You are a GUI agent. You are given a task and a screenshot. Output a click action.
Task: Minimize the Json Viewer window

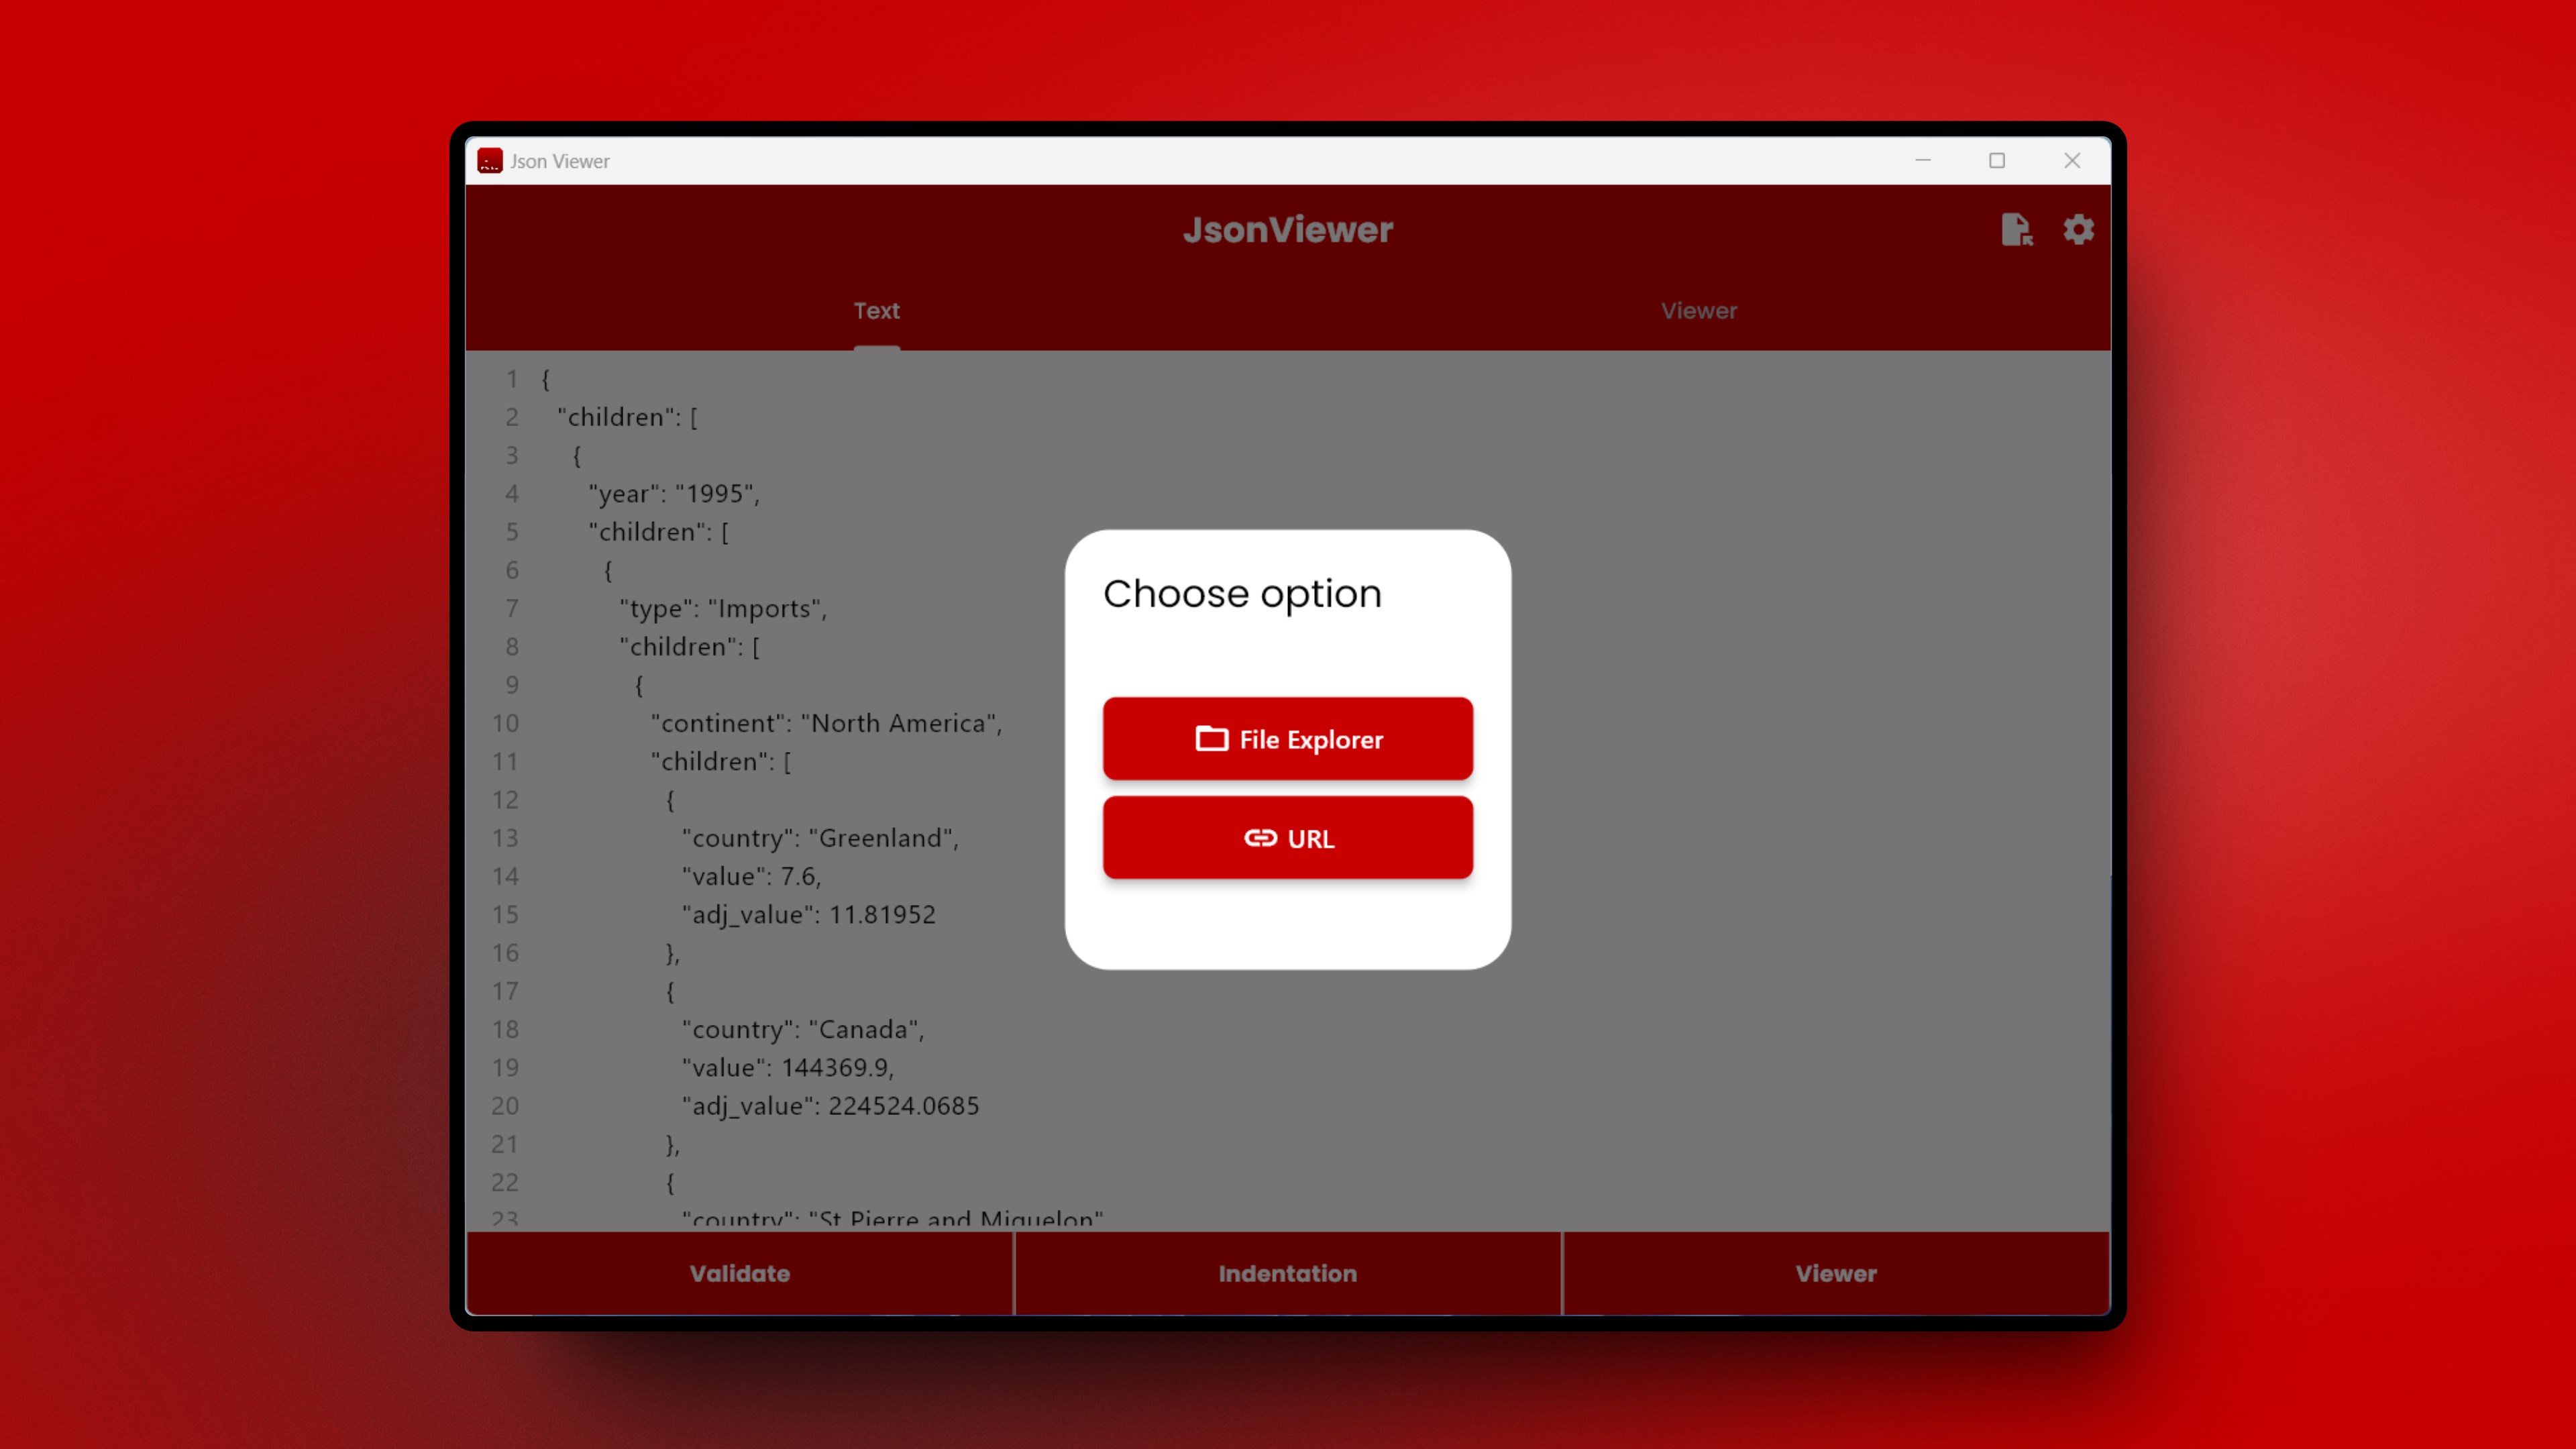(1922, 161)
